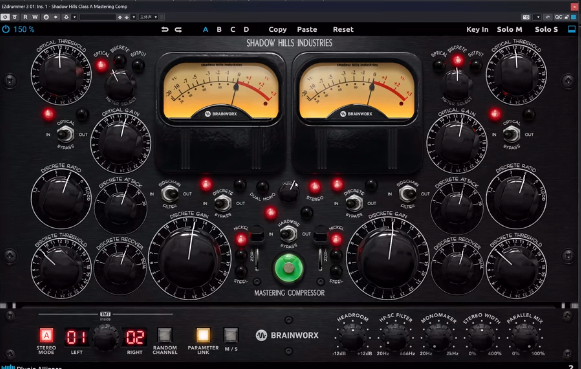Click the Solo S button
Screen dimensions: 581x369
click(x=546, y=30)
